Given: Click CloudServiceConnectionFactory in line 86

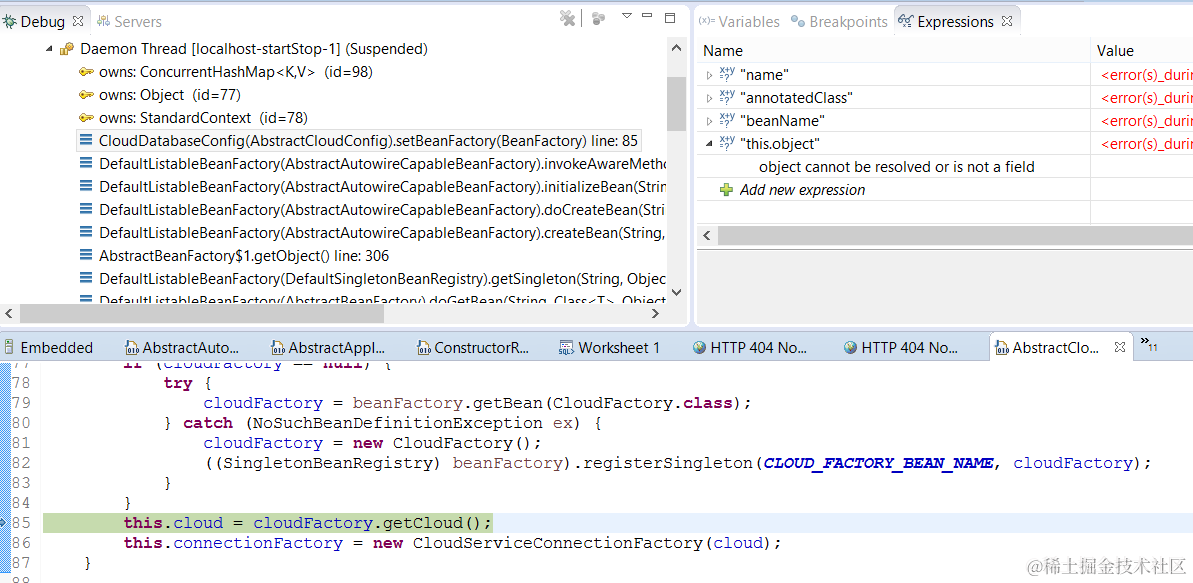Looking at the screenshot, I should [557, 543].
